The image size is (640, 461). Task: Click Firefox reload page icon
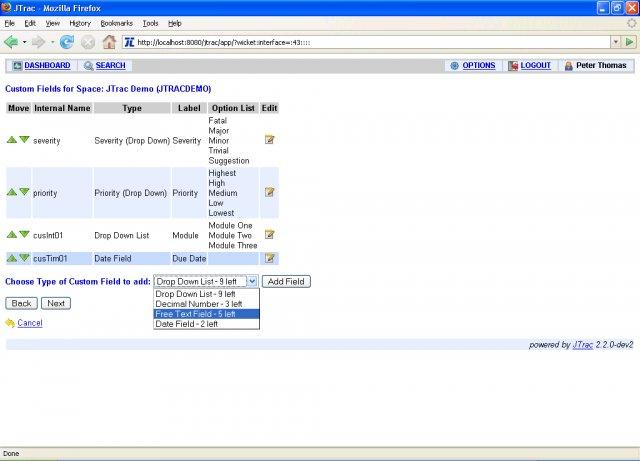(x=67, y=42)
